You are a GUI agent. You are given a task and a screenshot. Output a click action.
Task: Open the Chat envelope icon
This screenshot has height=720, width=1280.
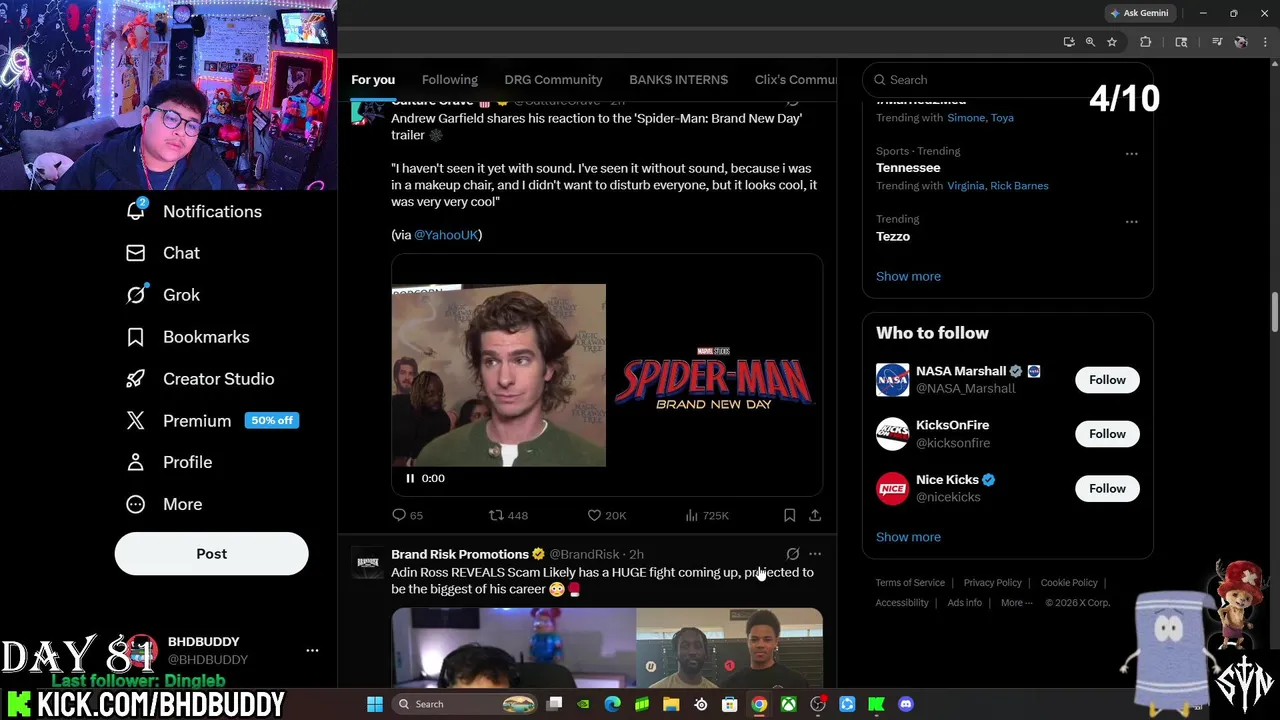tap(135, 253)
